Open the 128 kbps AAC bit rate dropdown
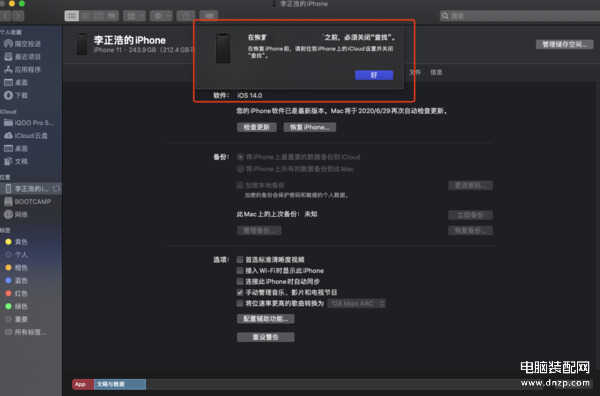Screen dimensions: 600x396 (x=357, y=303)
